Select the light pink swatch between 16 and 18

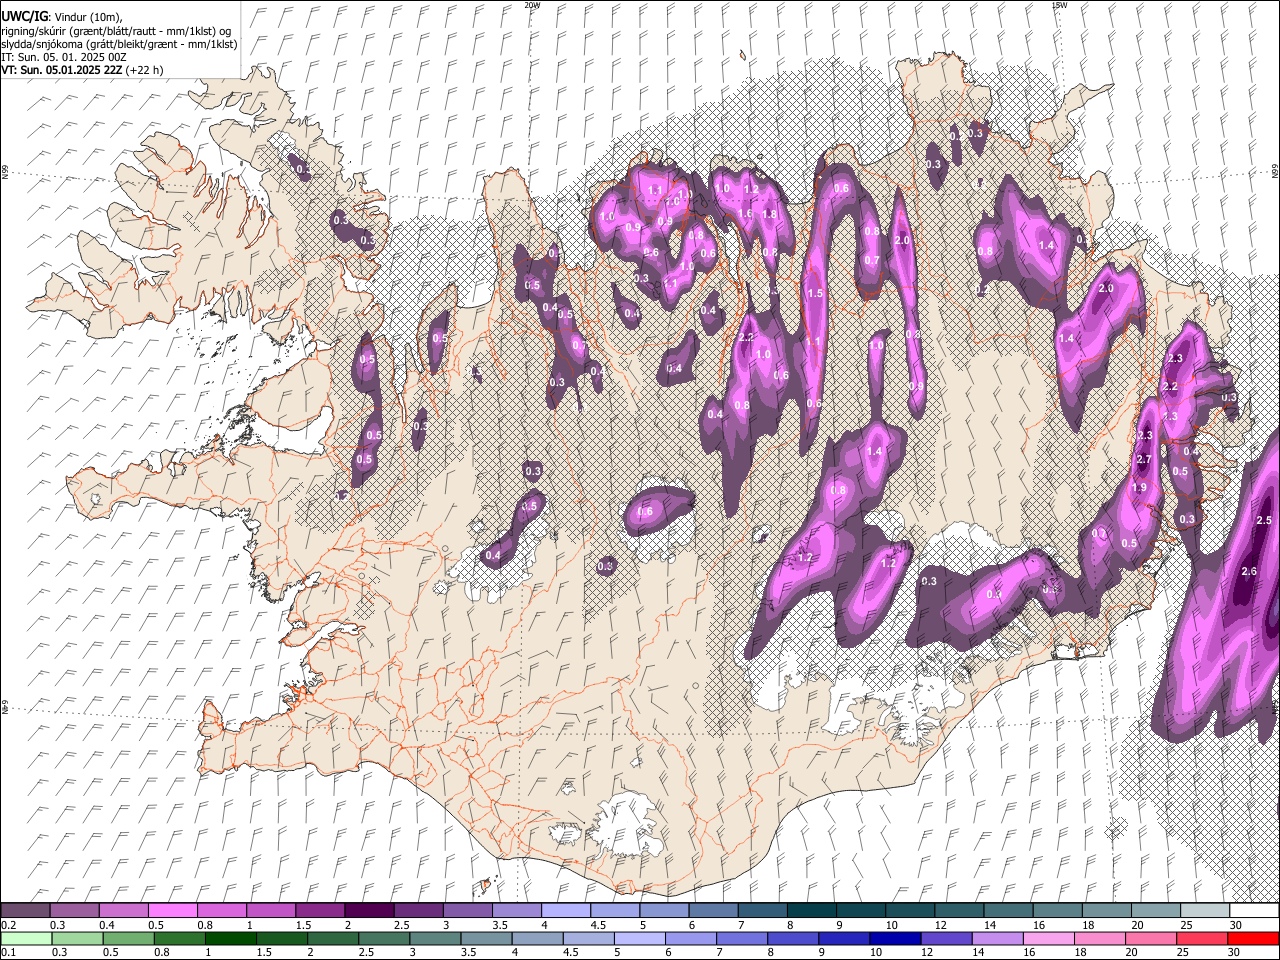pos(1048,938)
